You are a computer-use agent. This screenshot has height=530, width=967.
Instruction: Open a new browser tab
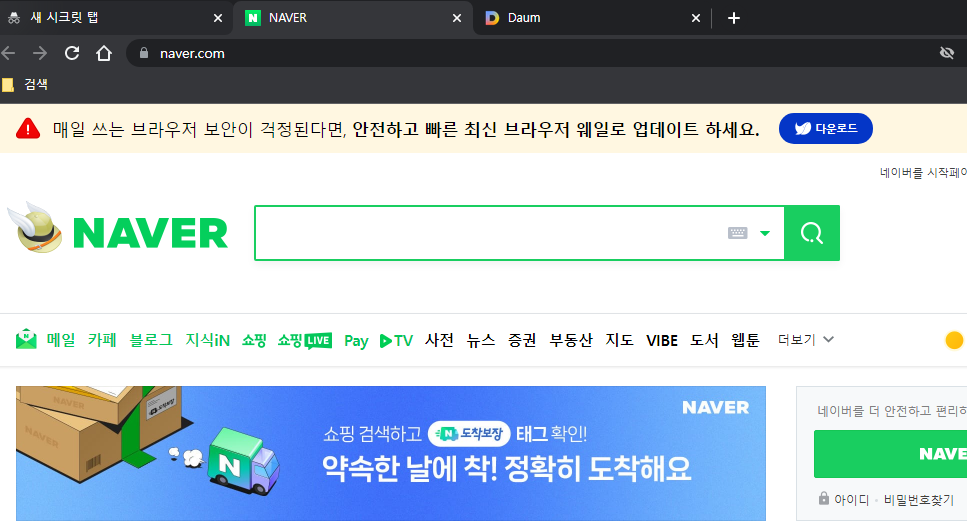point(733,18)
